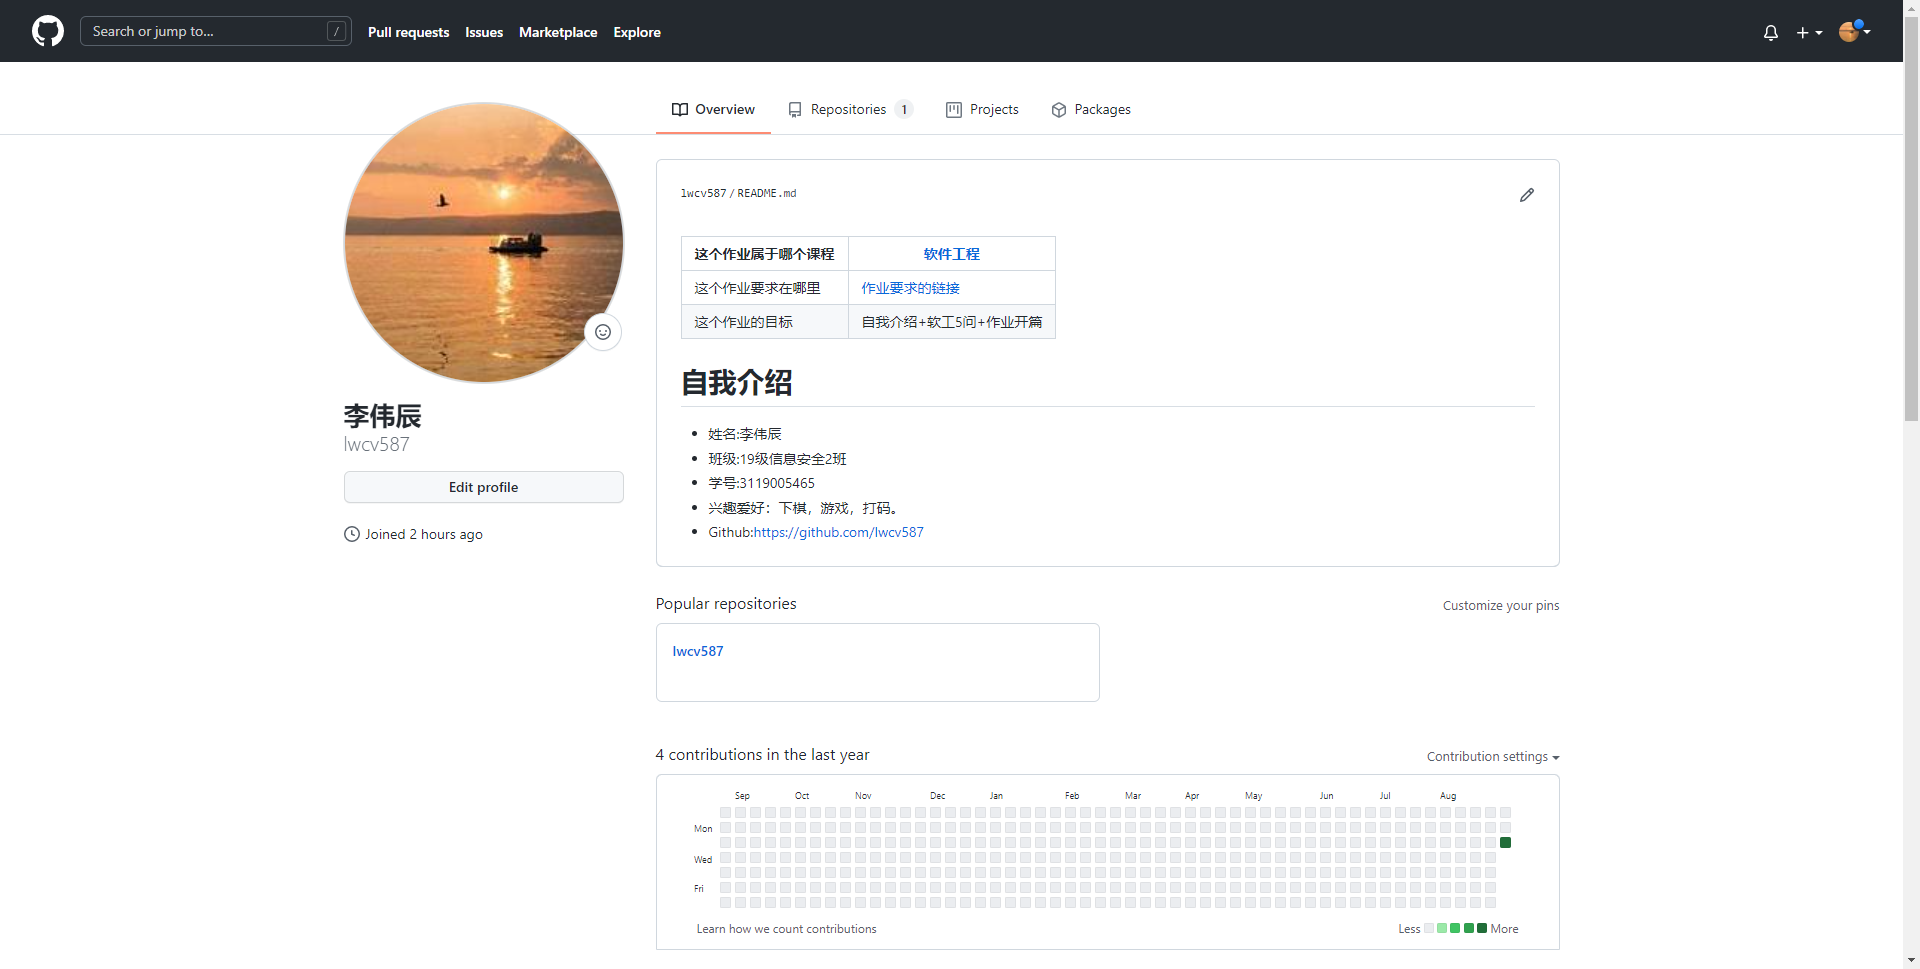This screenshot has width=1920, height=969.
Task: Switch to the Repositories tab
Action: point(850,109)
